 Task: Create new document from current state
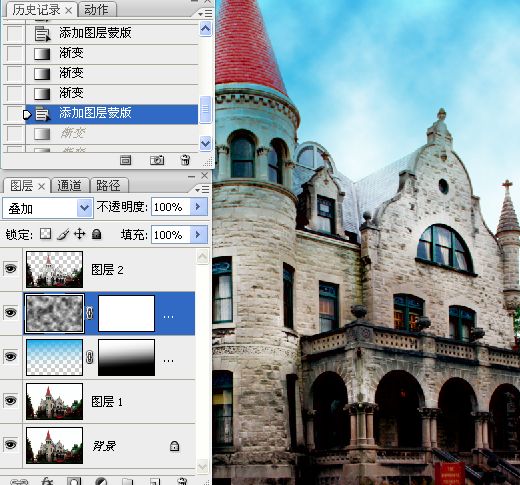(125, 160)
